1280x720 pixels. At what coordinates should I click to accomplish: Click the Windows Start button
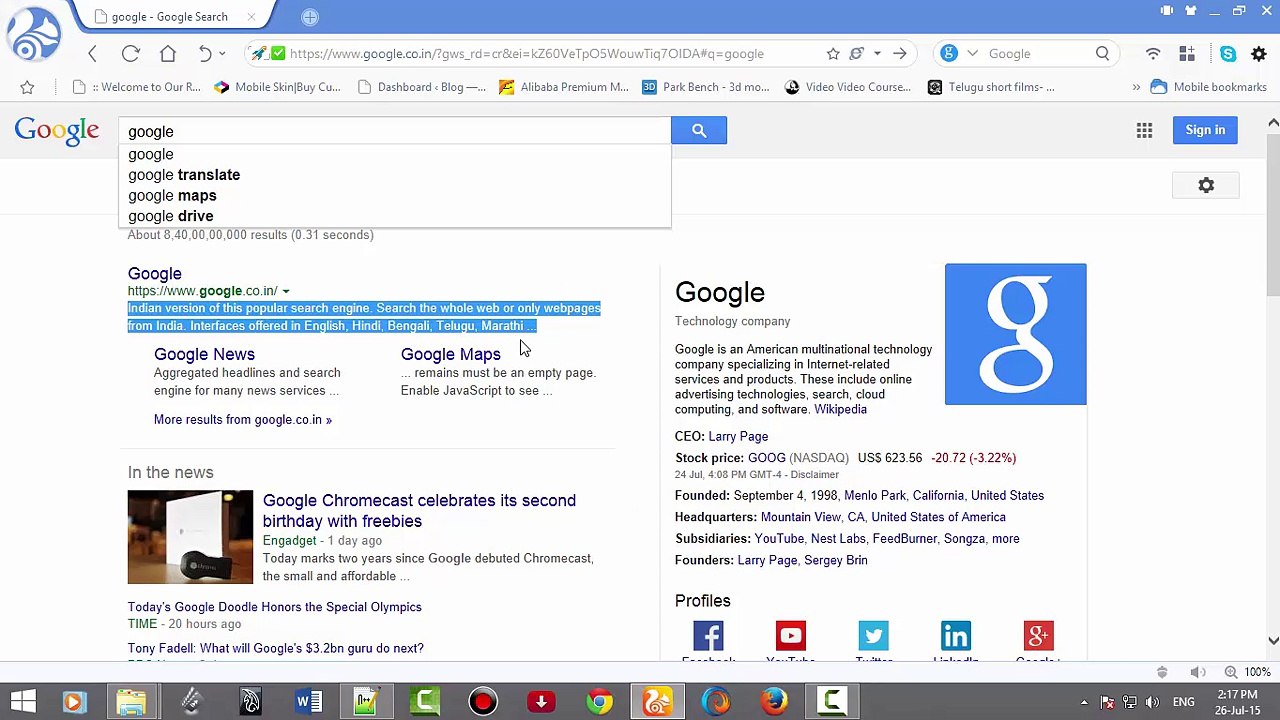(x=23, y=701)
